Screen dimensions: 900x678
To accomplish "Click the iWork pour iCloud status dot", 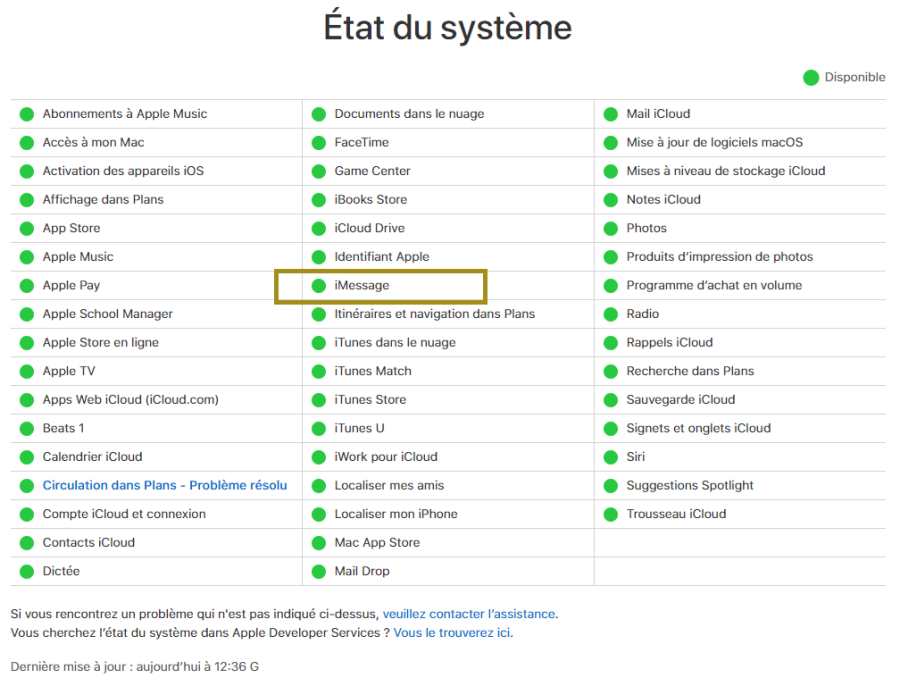I will click(319, 458).
